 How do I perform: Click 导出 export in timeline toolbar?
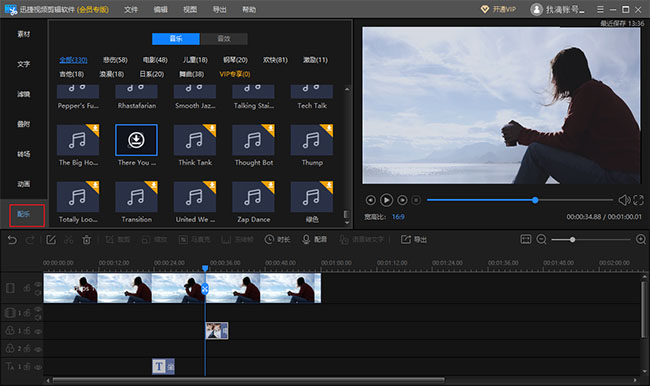413,240
